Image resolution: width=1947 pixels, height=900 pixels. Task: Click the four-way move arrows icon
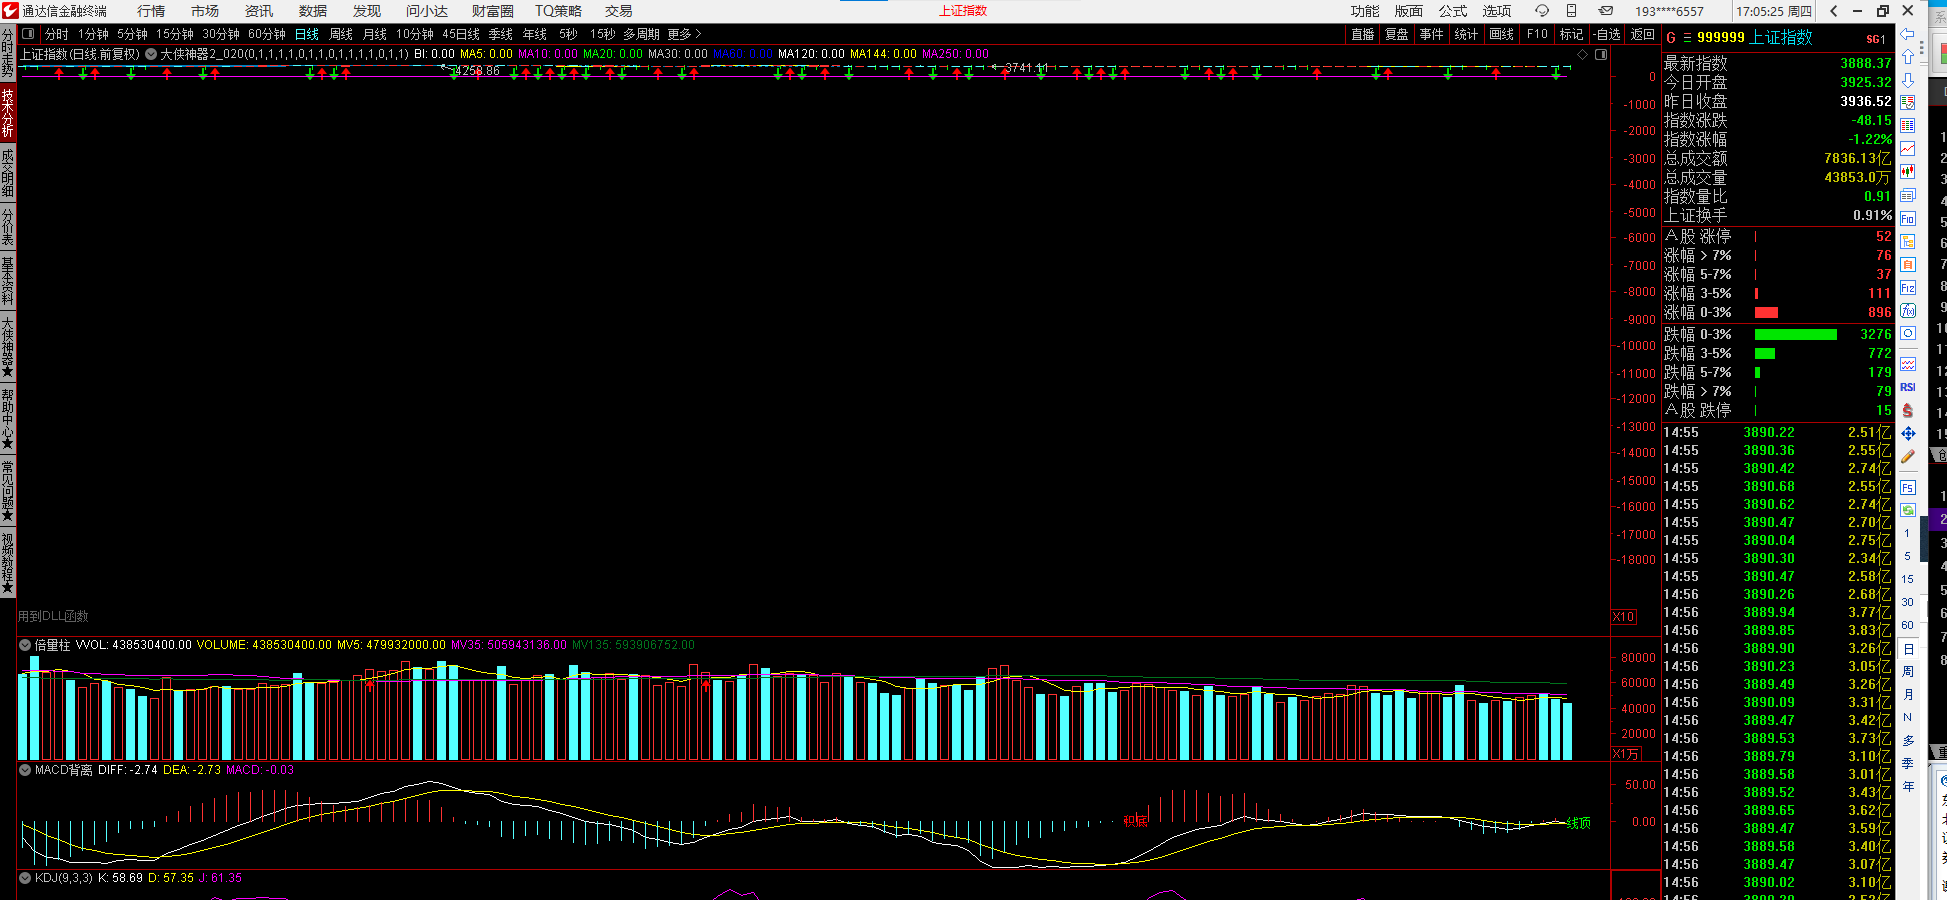coord(1908,433)
